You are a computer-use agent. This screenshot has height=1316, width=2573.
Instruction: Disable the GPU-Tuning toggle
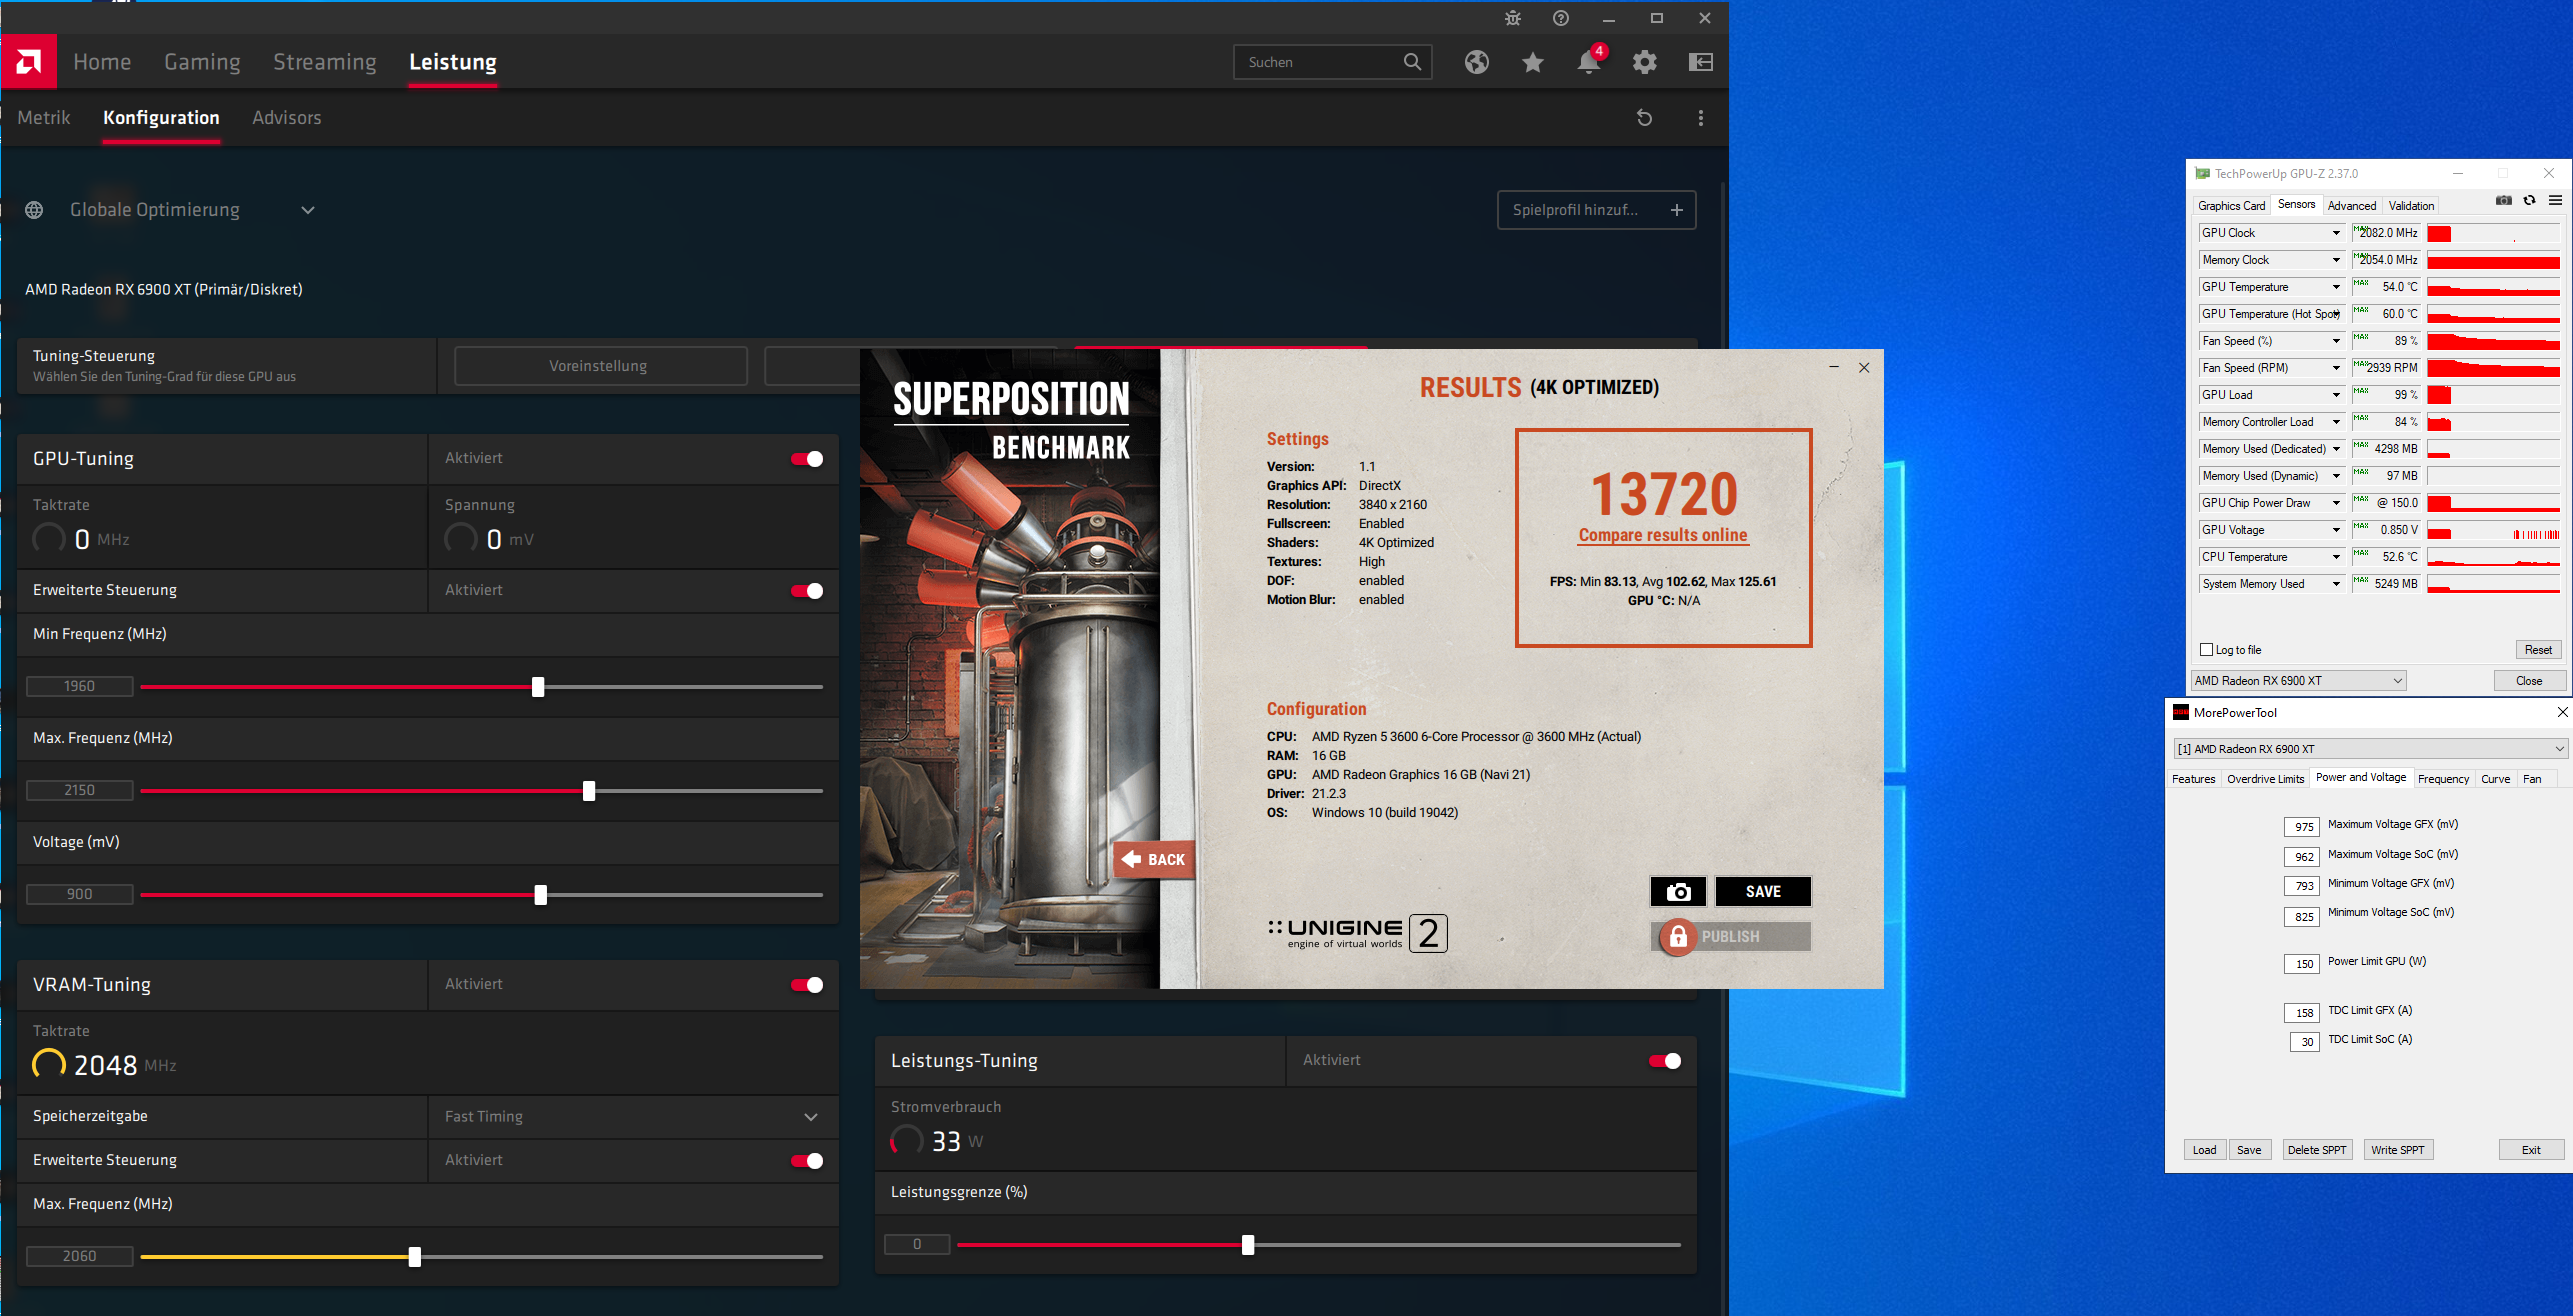807,459
